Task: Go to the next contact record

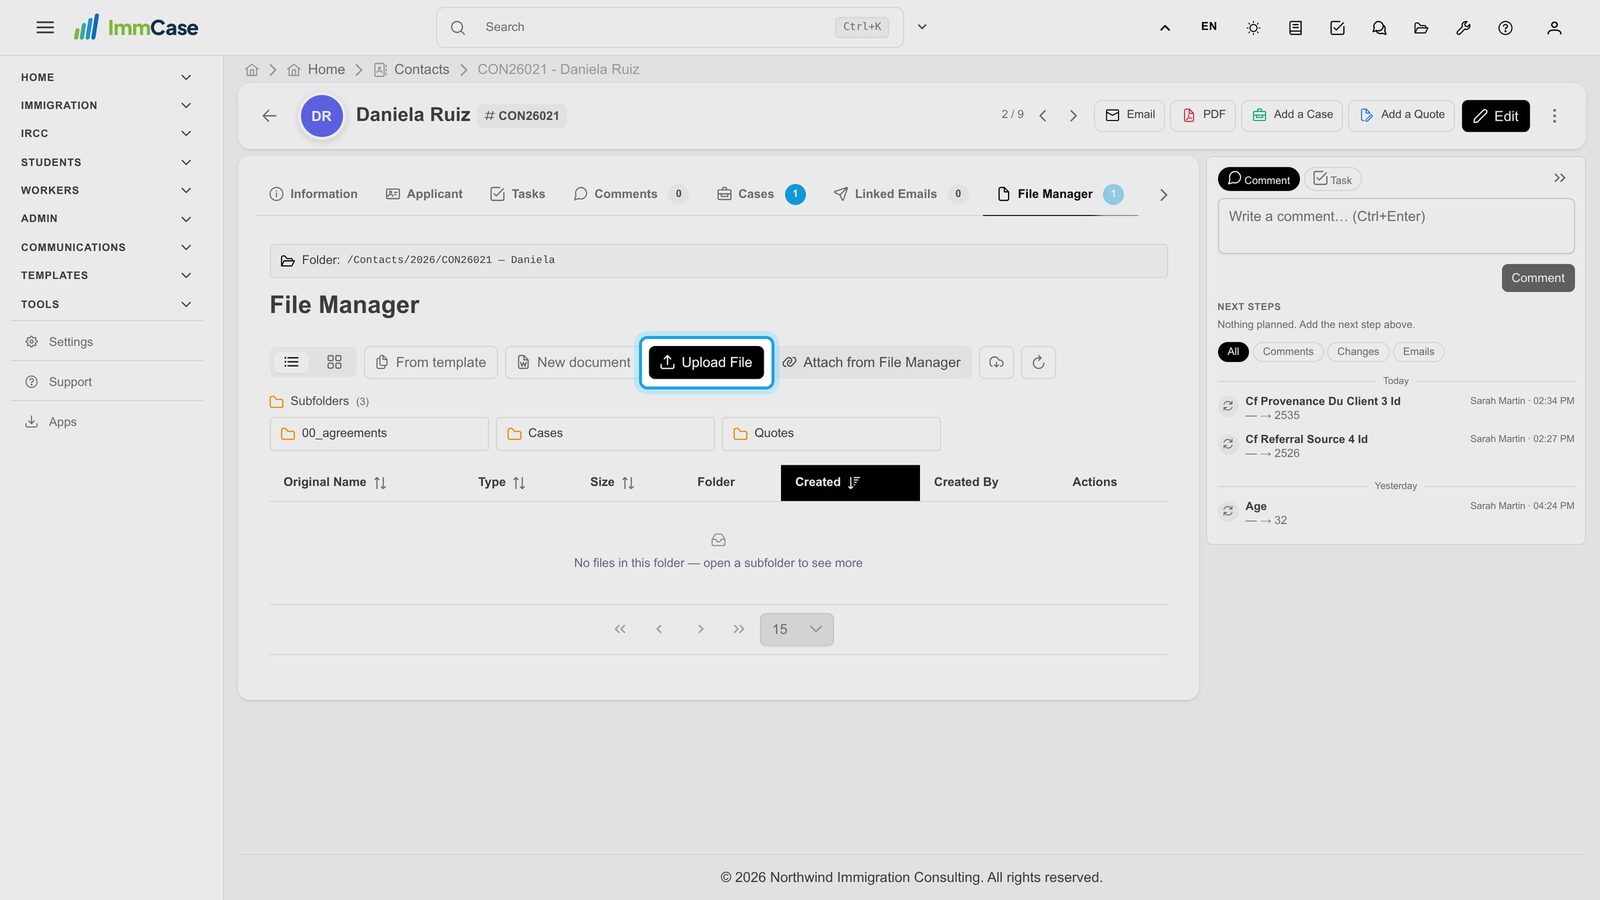Action: click(1073, 116)
